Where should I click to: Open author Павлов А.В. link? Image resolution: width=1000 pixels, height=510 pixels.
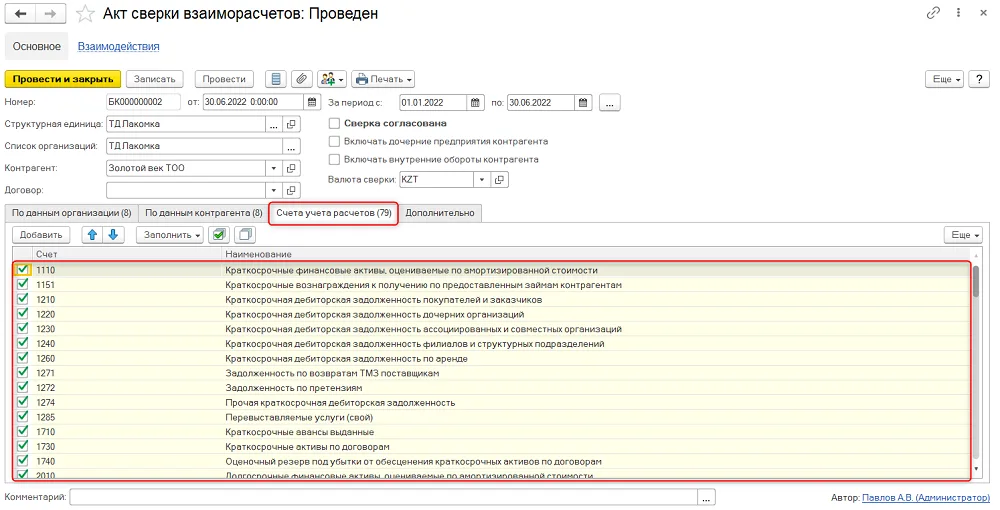click(x=925, y=497)
